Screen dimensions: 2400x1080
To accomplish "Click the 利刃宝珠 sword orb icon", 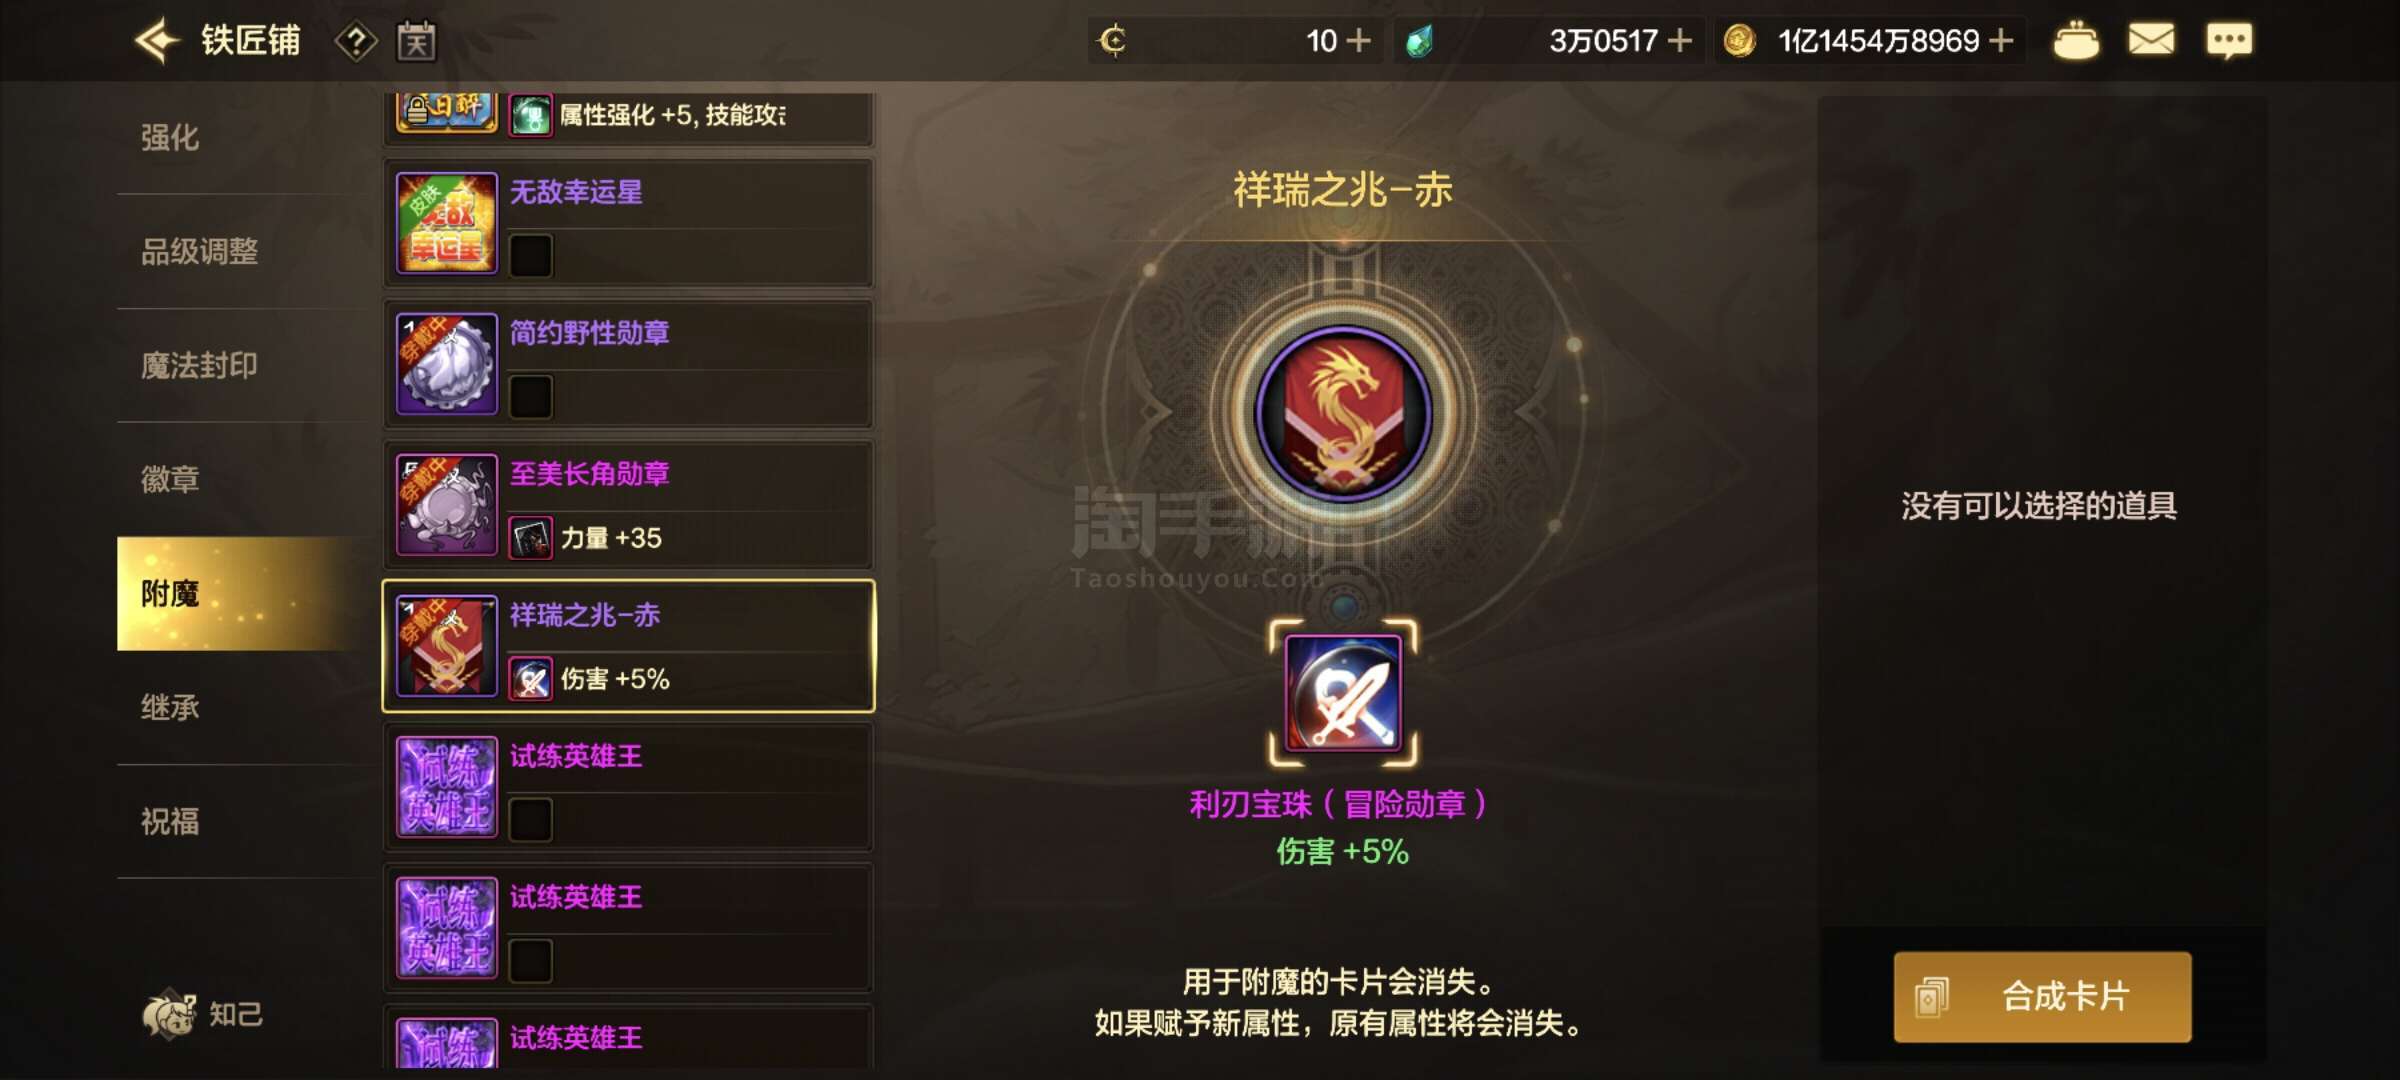I will point(1343,693).
